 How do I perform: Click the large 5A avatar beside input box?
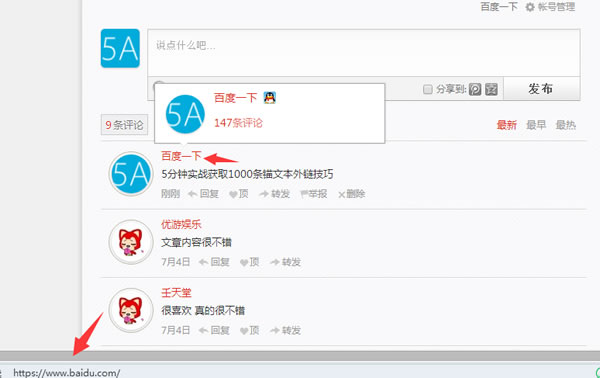[120, 49]
